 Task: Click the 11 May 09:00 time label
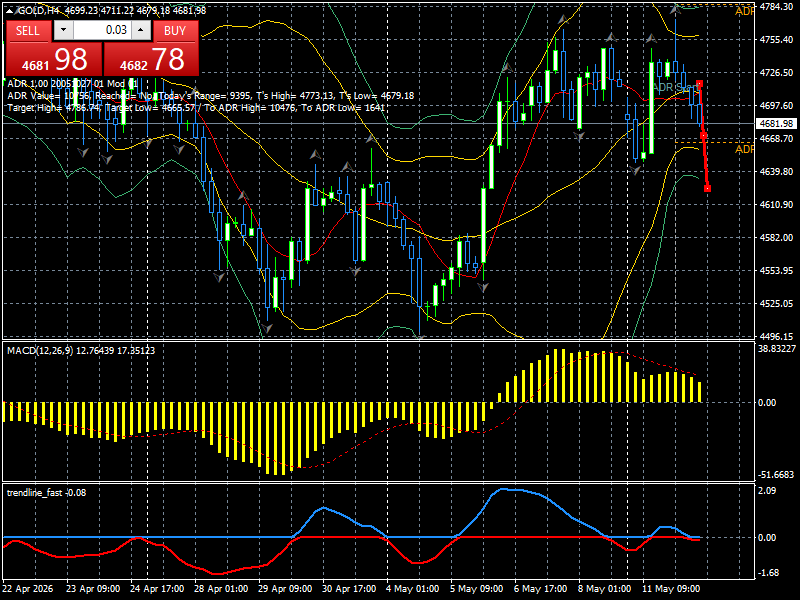[x=671, y=588]
